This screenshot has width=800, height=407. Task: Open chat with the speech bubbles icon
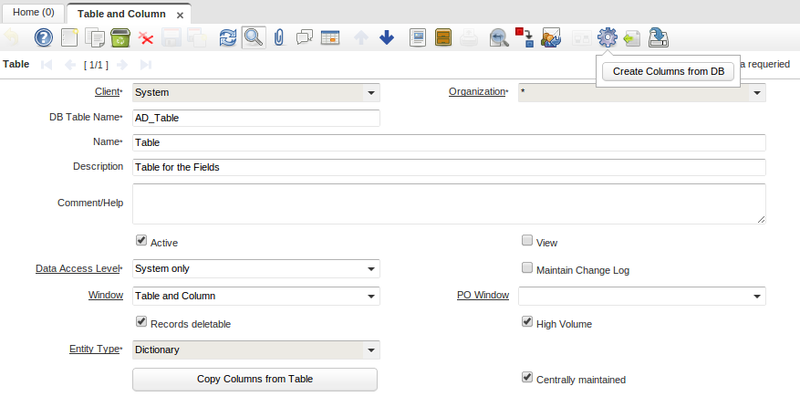point(304,38)
